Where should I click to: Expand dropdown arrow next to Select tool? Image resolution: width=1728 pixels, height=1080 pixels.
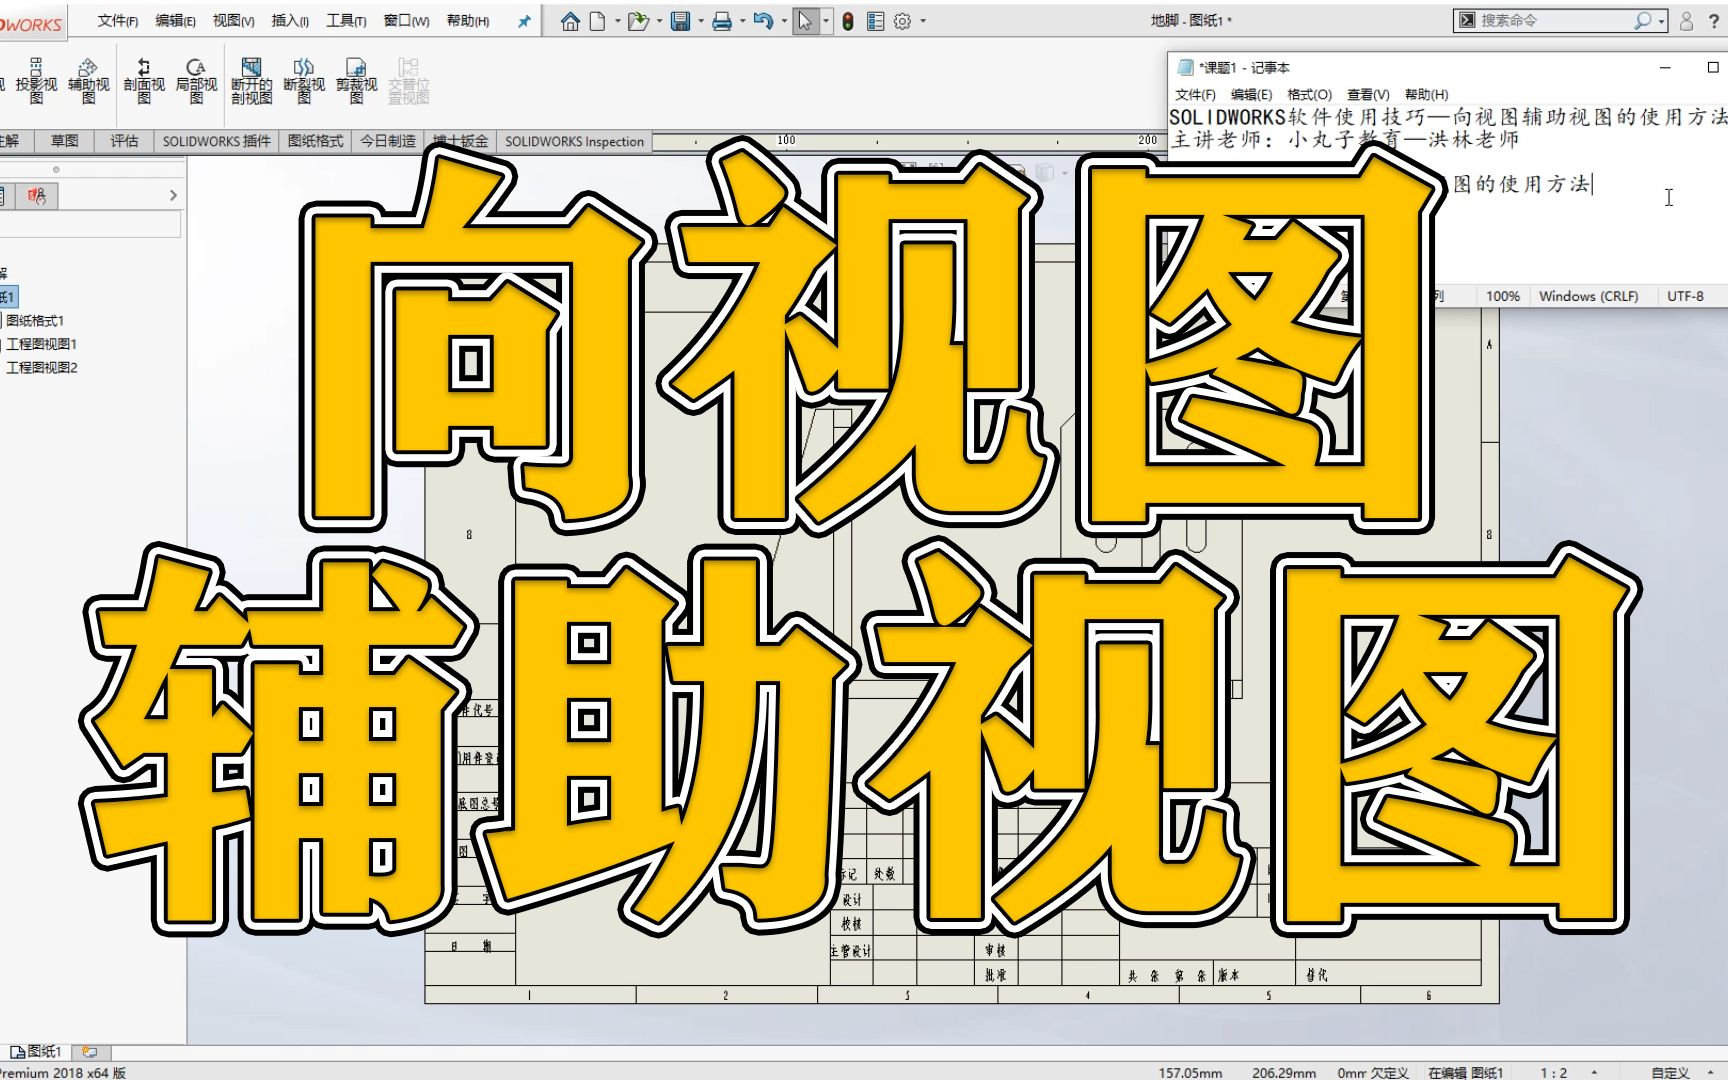[x=826, y=21]
